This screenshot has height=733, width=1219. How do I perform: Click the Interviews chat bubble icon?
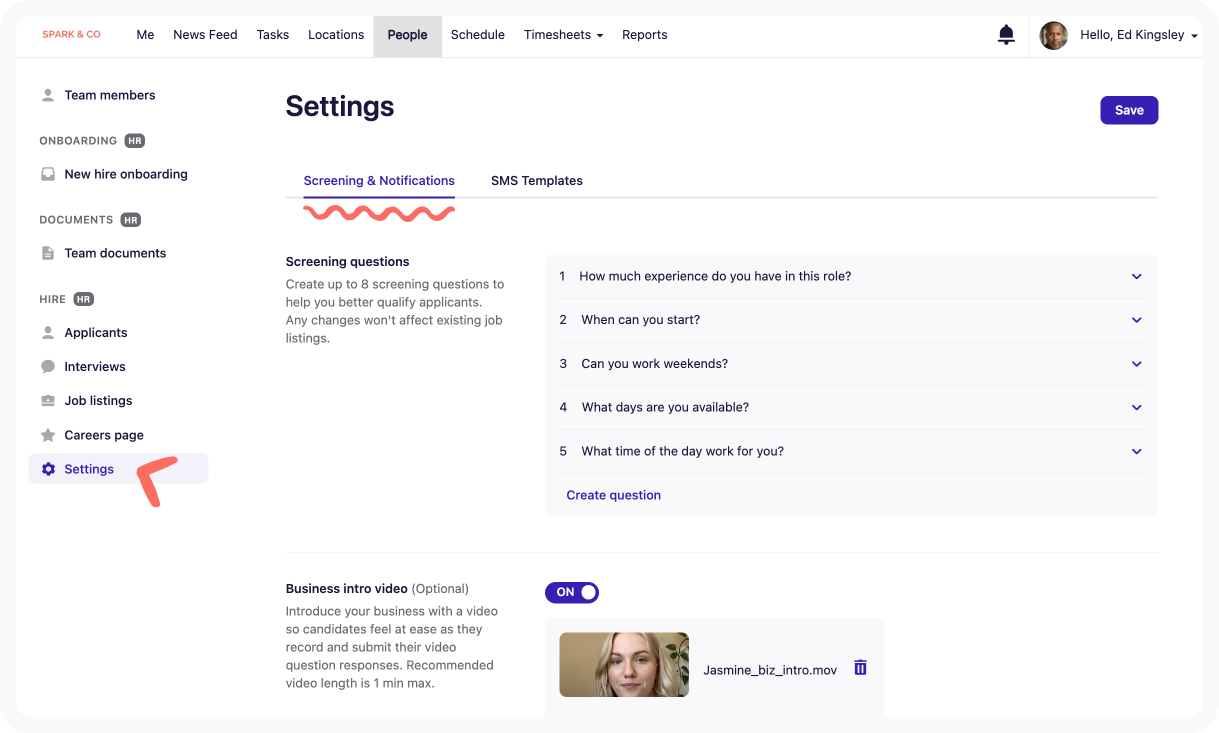pos(48,367)
